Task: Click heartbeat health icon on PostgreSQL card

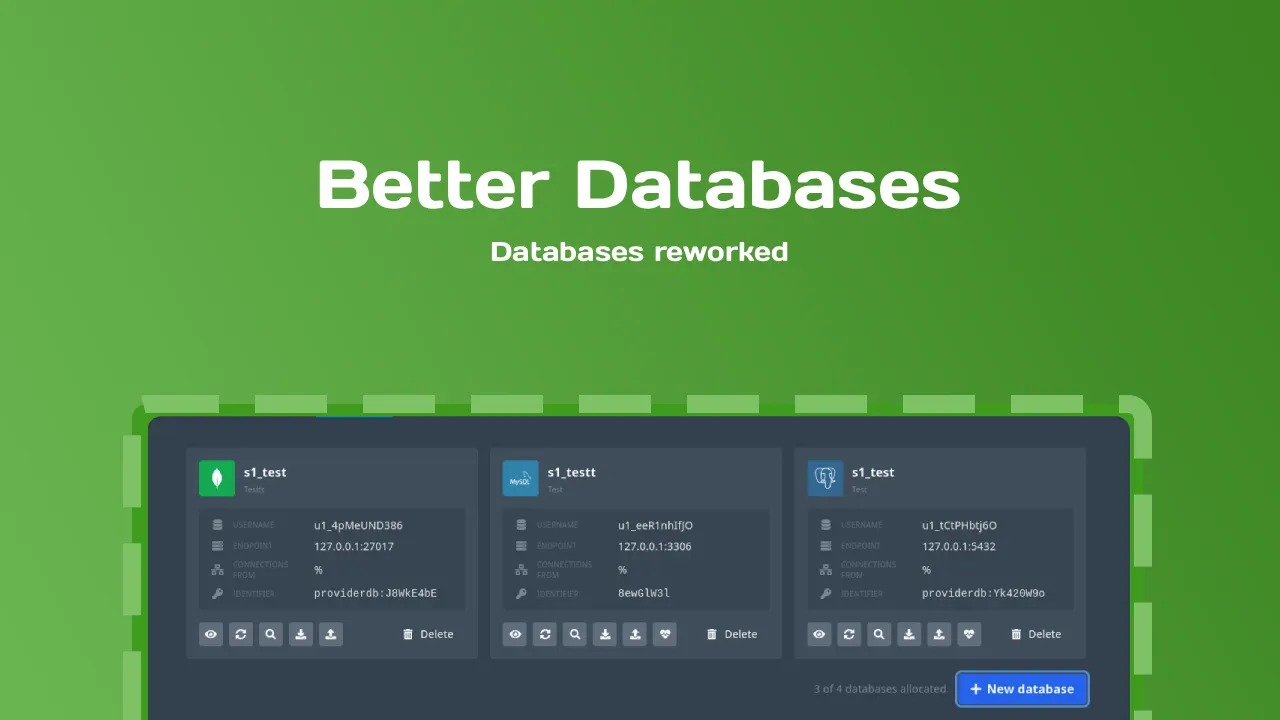Action: (x=969, y=634)
